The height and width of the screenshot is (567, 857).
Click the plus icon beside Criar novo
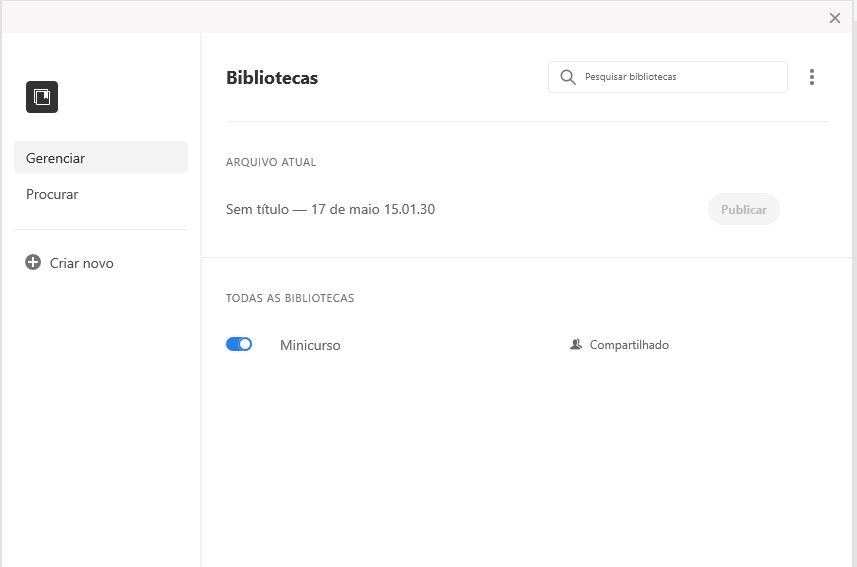click(x=33, y=262)
